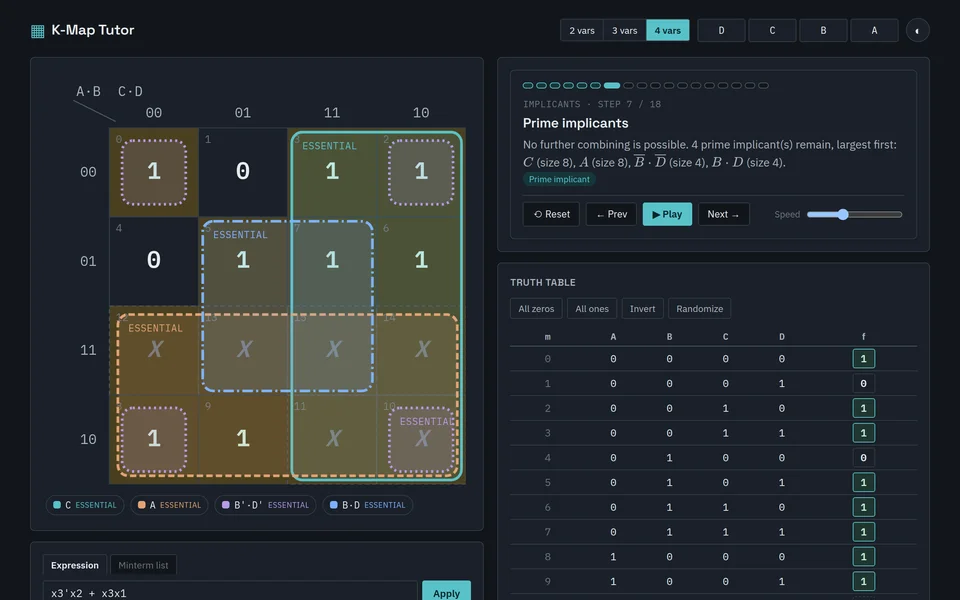This screenshot has width=960, height=600.
Task: Click K-map cell 6 in row 01
Action: (421, 261)
